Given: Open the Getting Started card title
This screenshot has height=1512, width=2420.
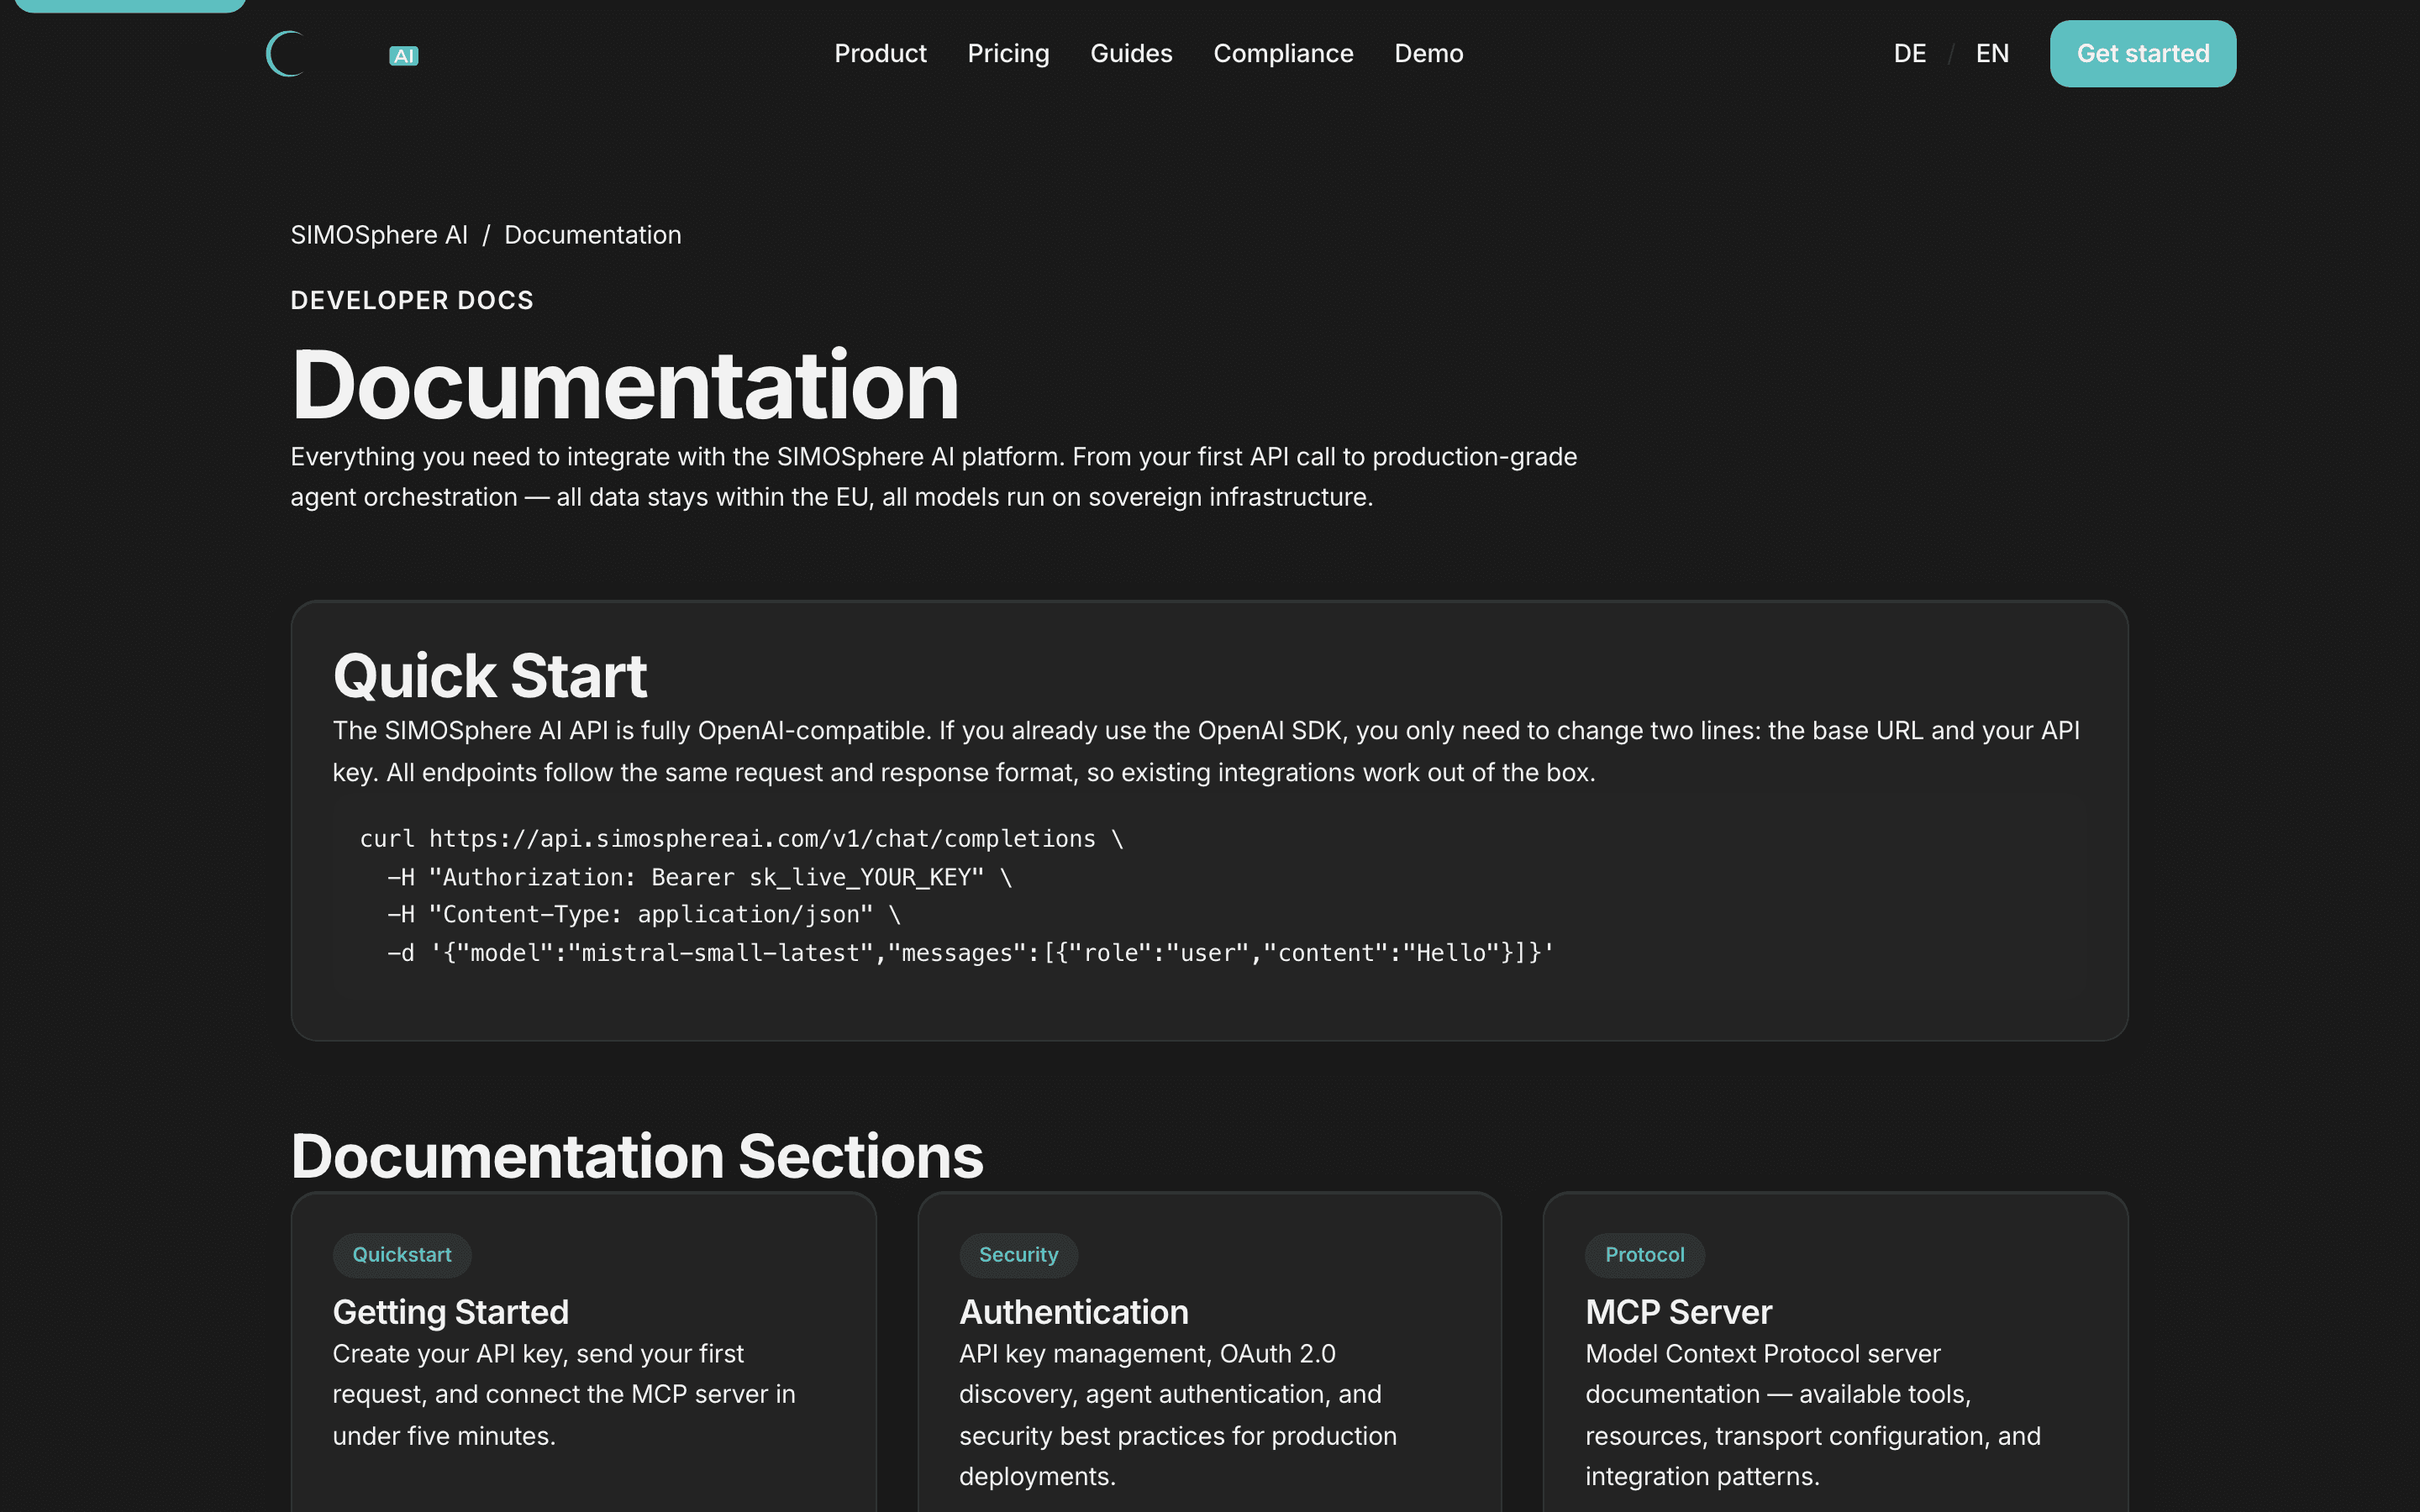Looking at the screenshot, I should click(451, 1312).
